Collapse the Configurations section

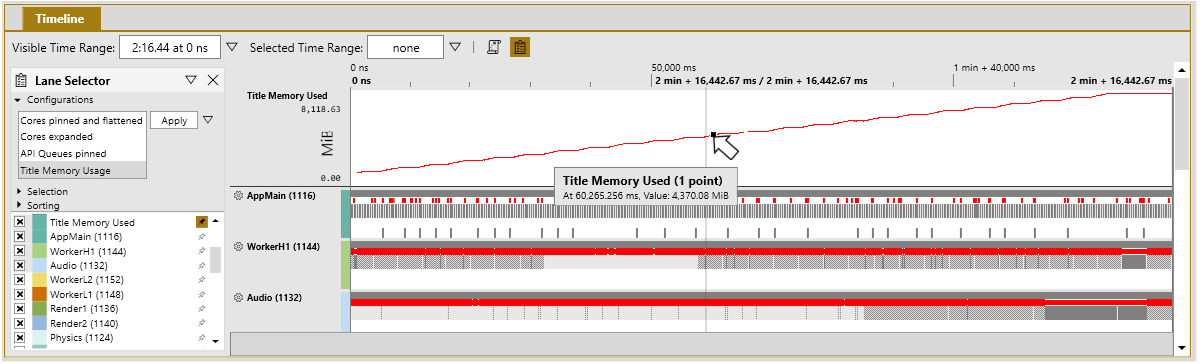coord(18,100)
